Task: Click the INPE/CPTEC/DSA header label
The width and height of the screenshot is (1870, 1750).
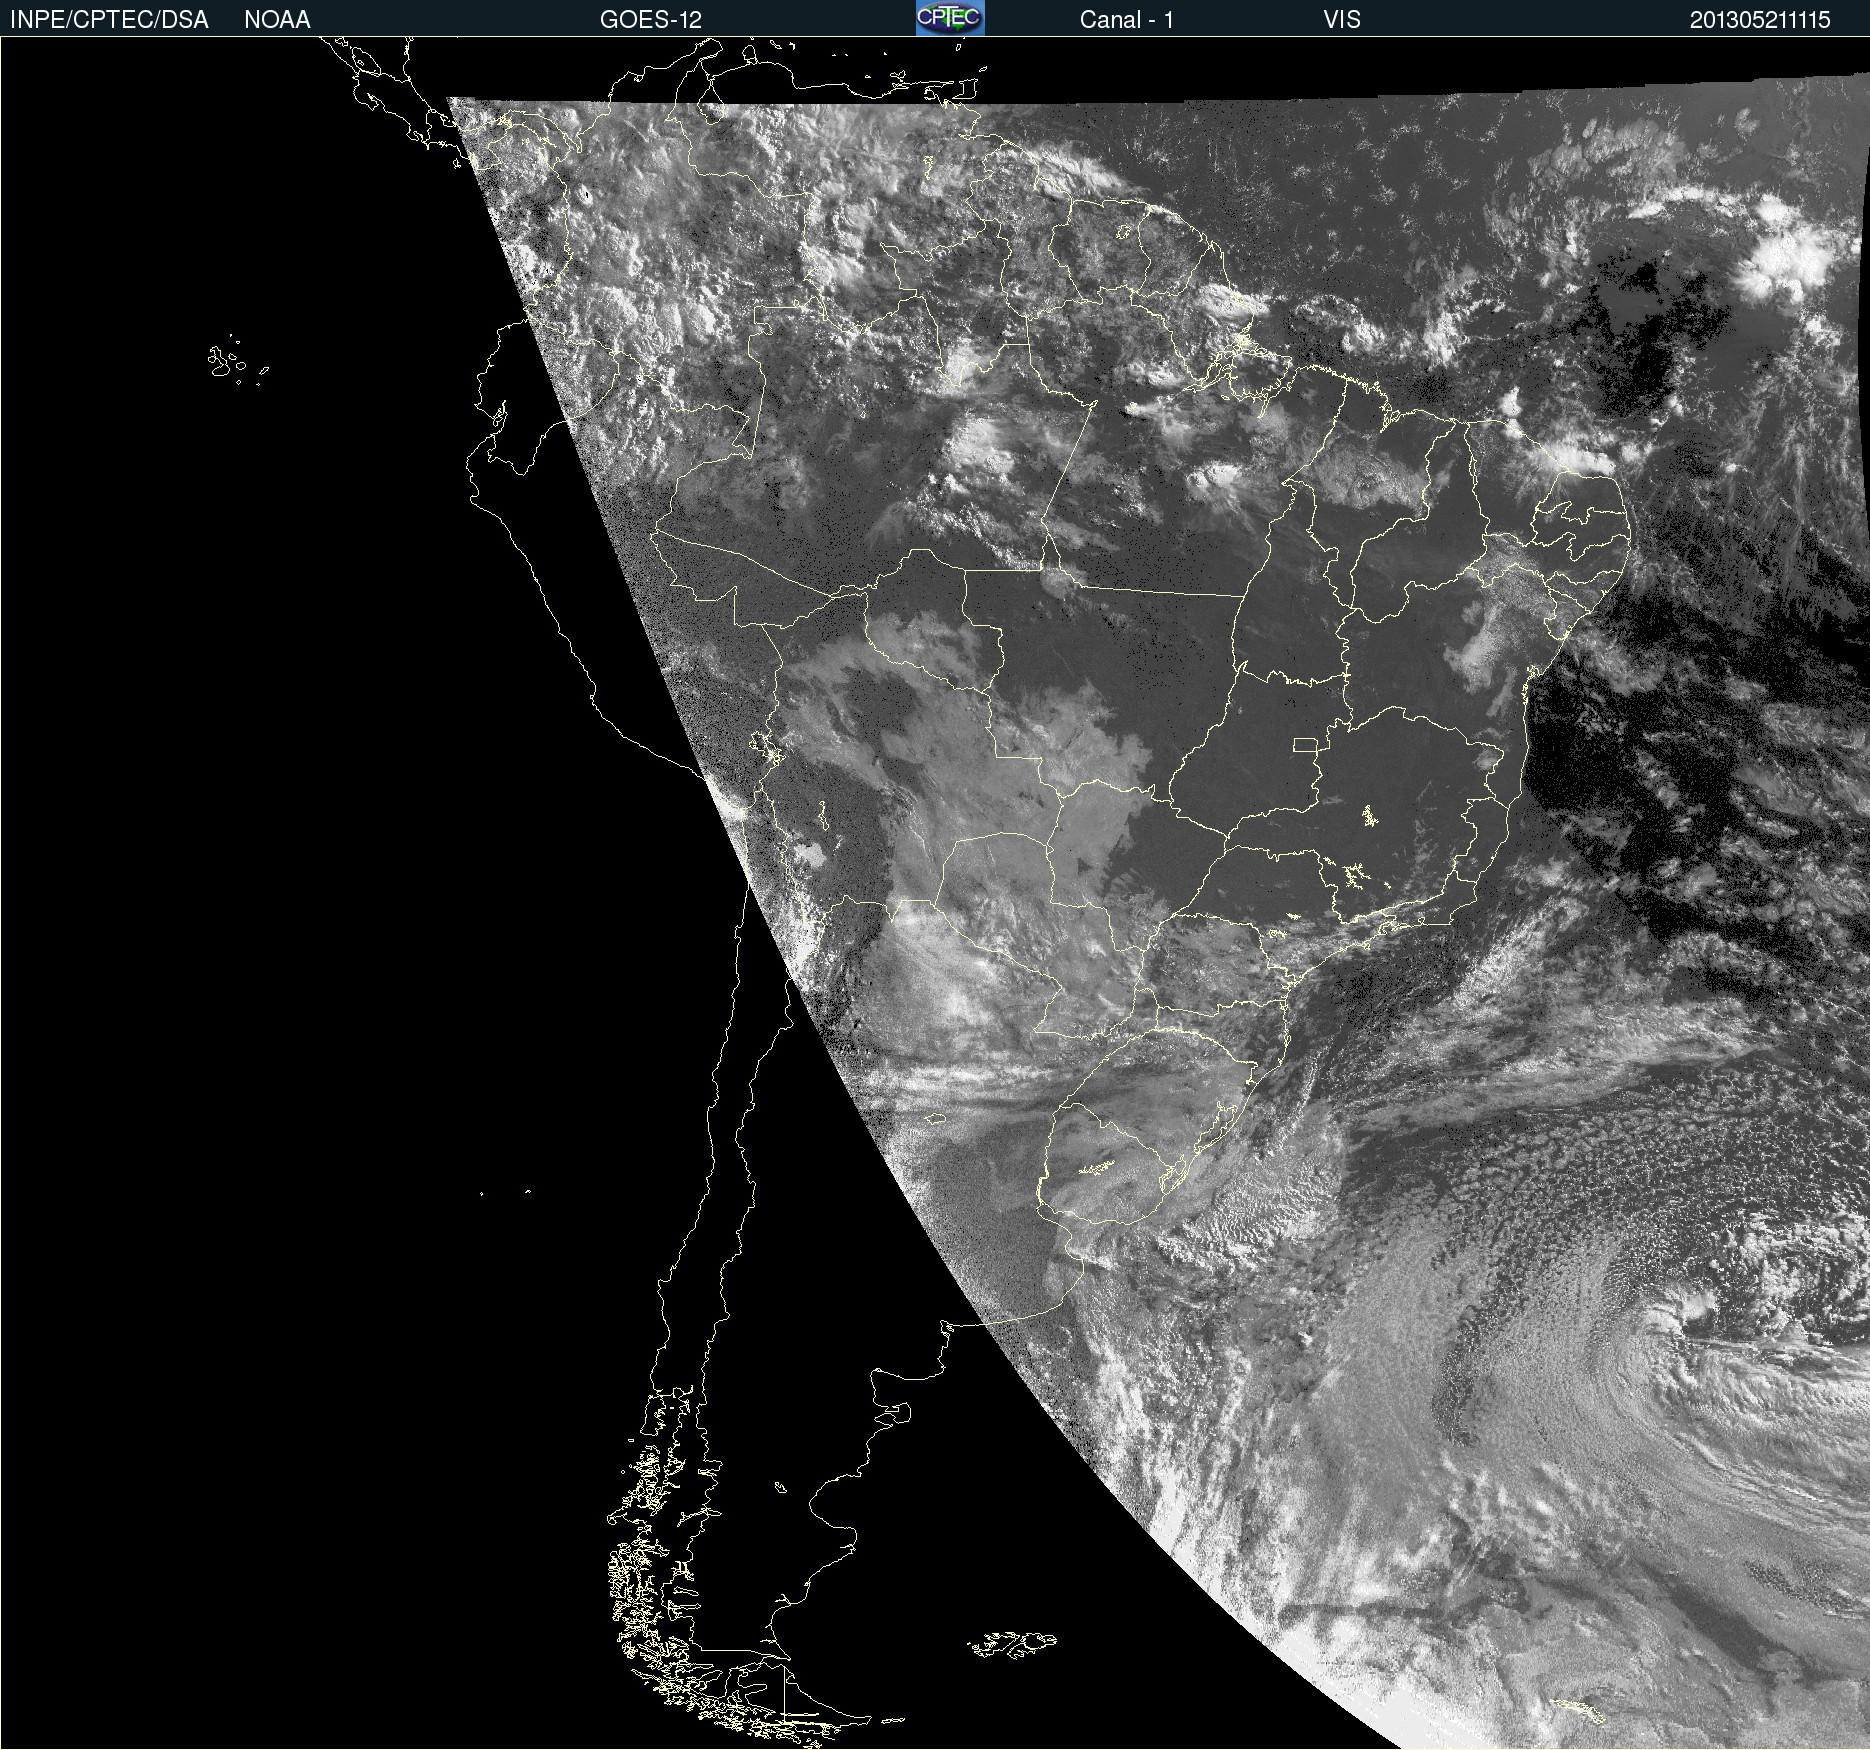Action: coord(109,20)
